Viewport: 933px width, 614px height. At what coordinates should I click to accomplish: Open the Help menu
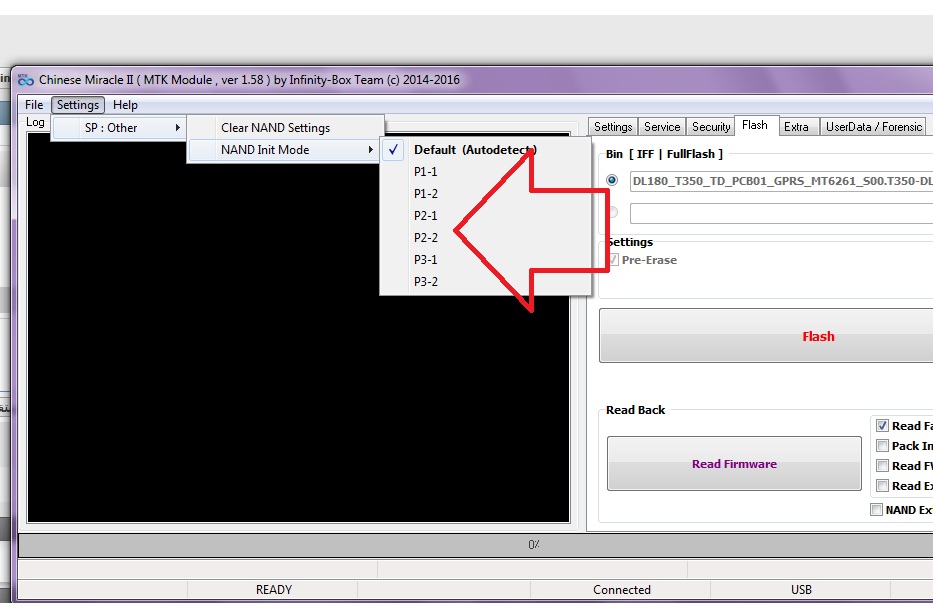coord(125,105)
